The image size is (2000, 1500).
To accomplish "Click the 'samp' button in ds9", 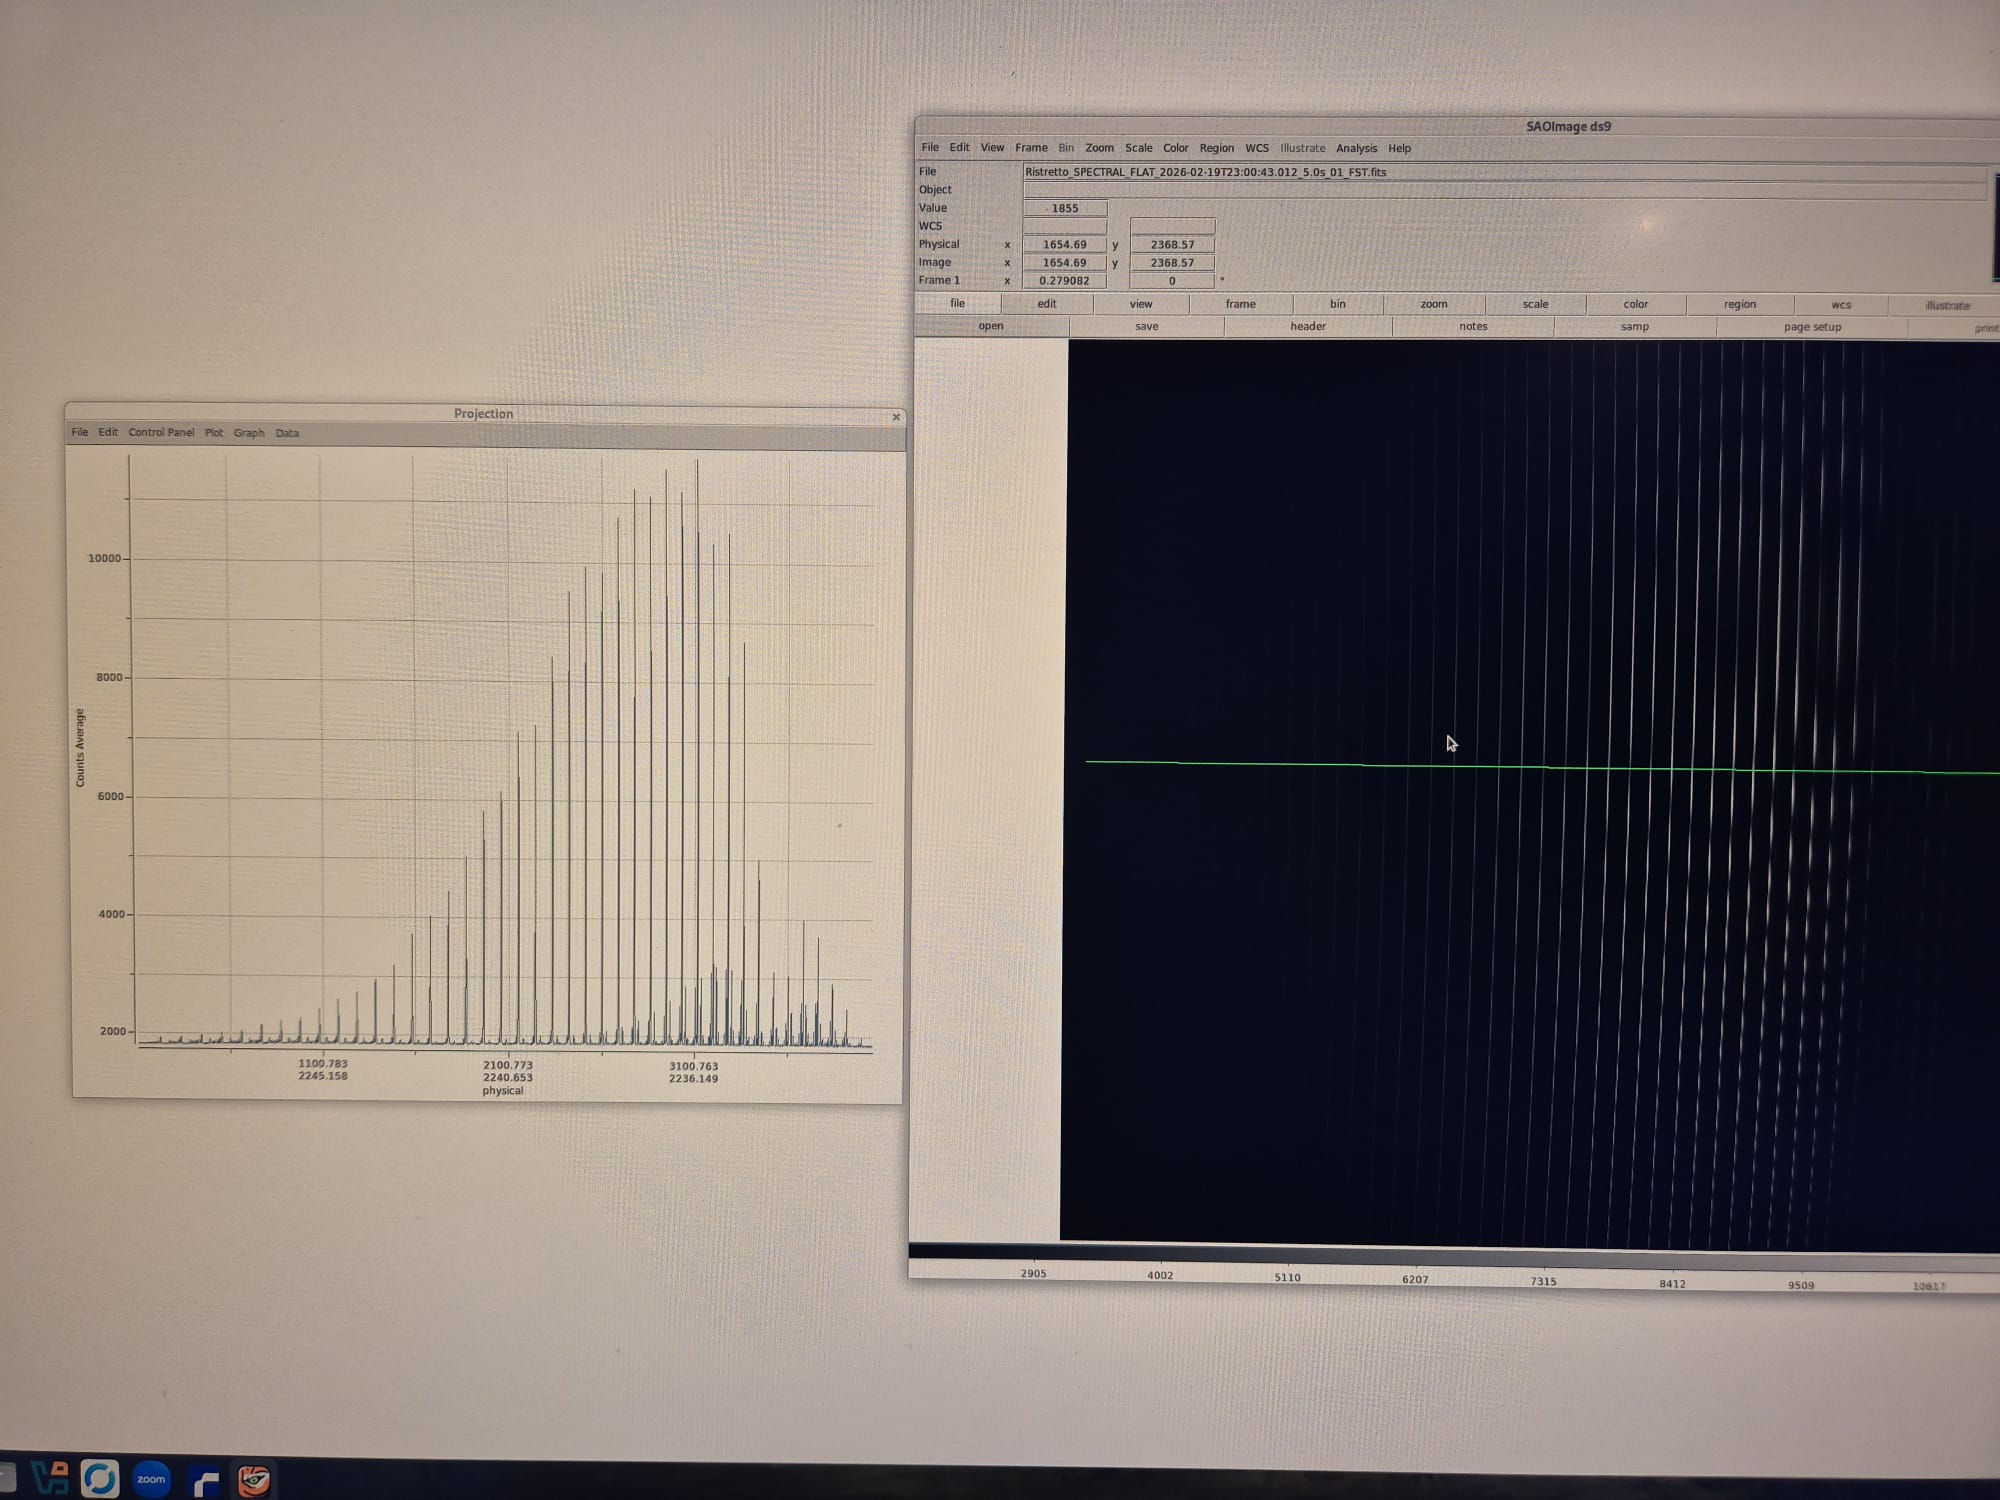I will pos(1635,327).
